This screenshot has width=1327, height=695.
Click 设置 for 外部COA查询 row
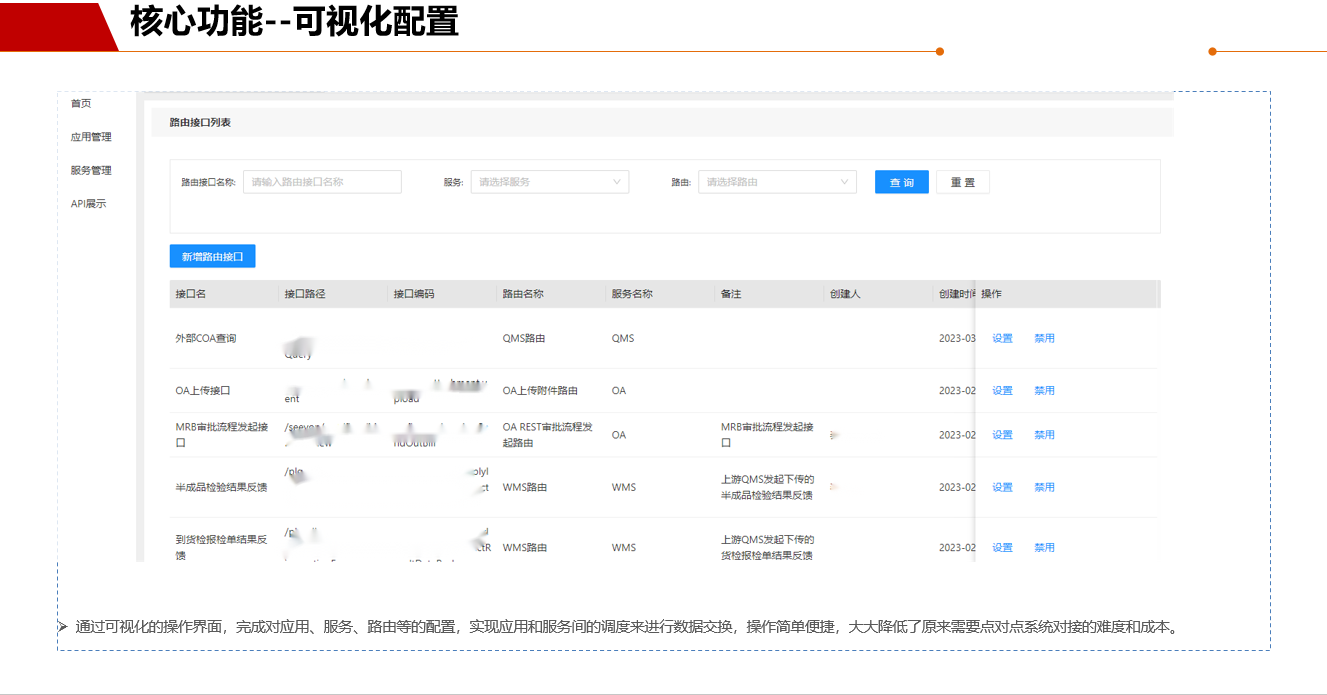point(1002,338)
